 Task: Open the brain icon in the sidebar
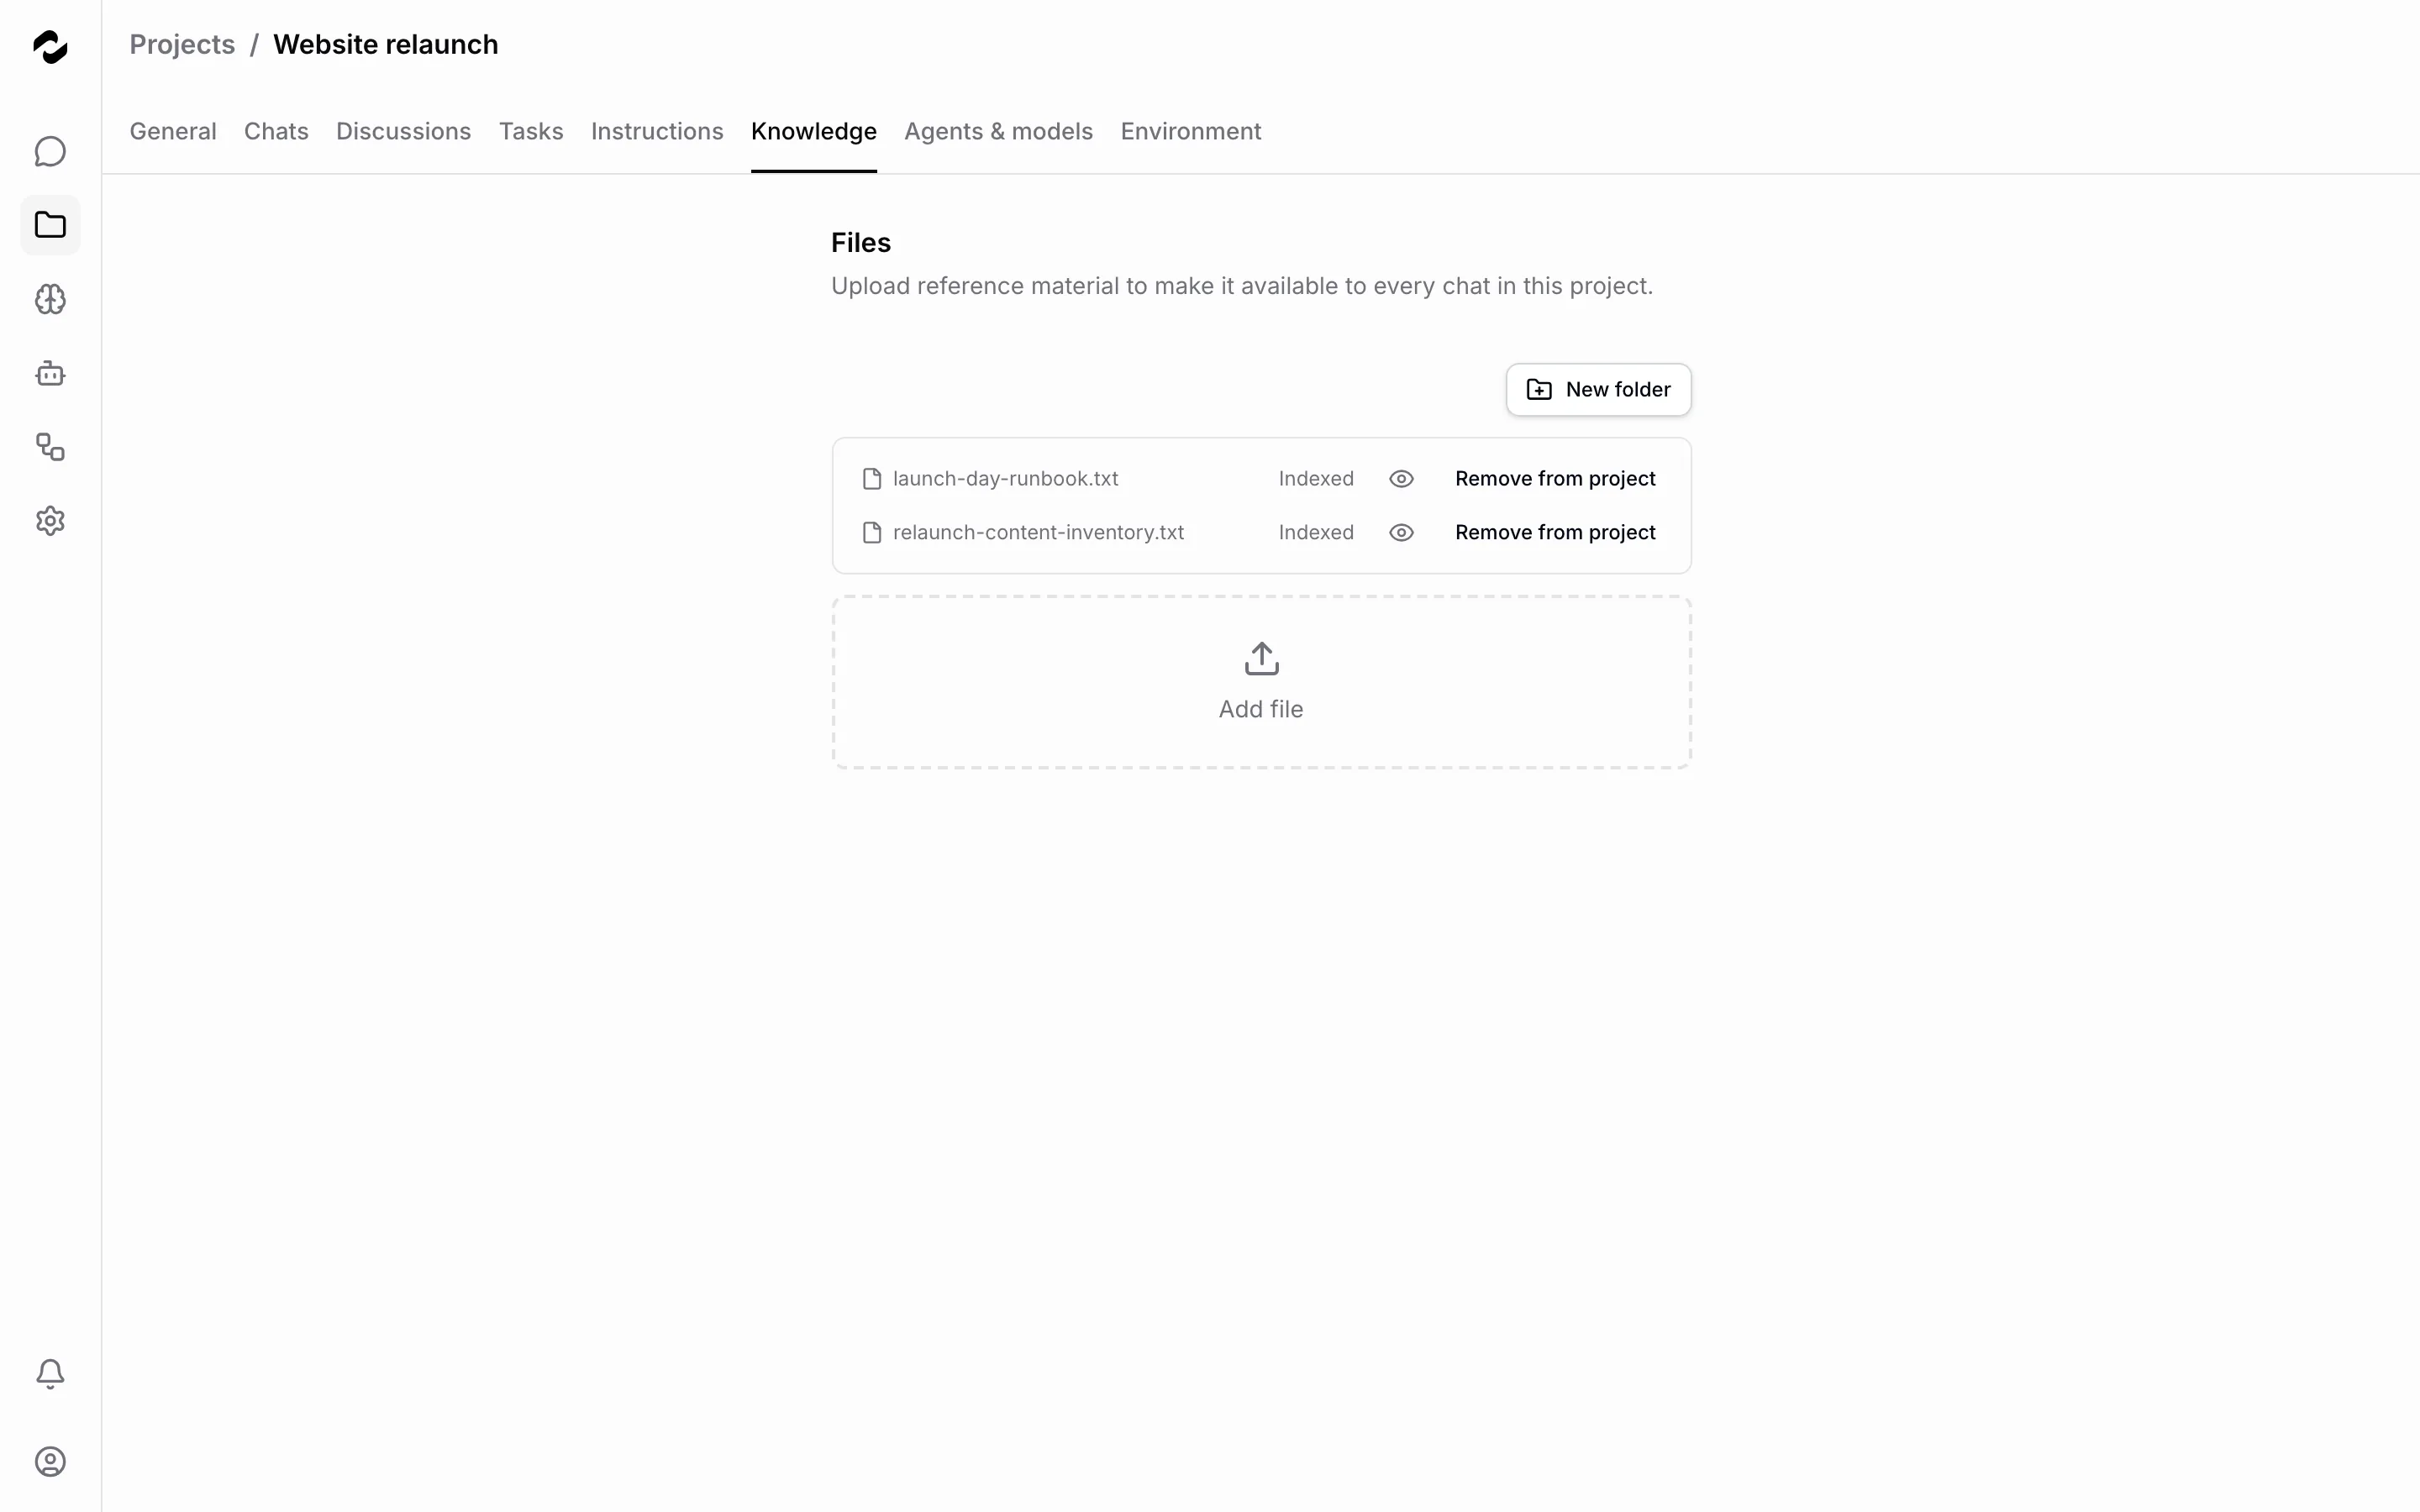[50, 299]
